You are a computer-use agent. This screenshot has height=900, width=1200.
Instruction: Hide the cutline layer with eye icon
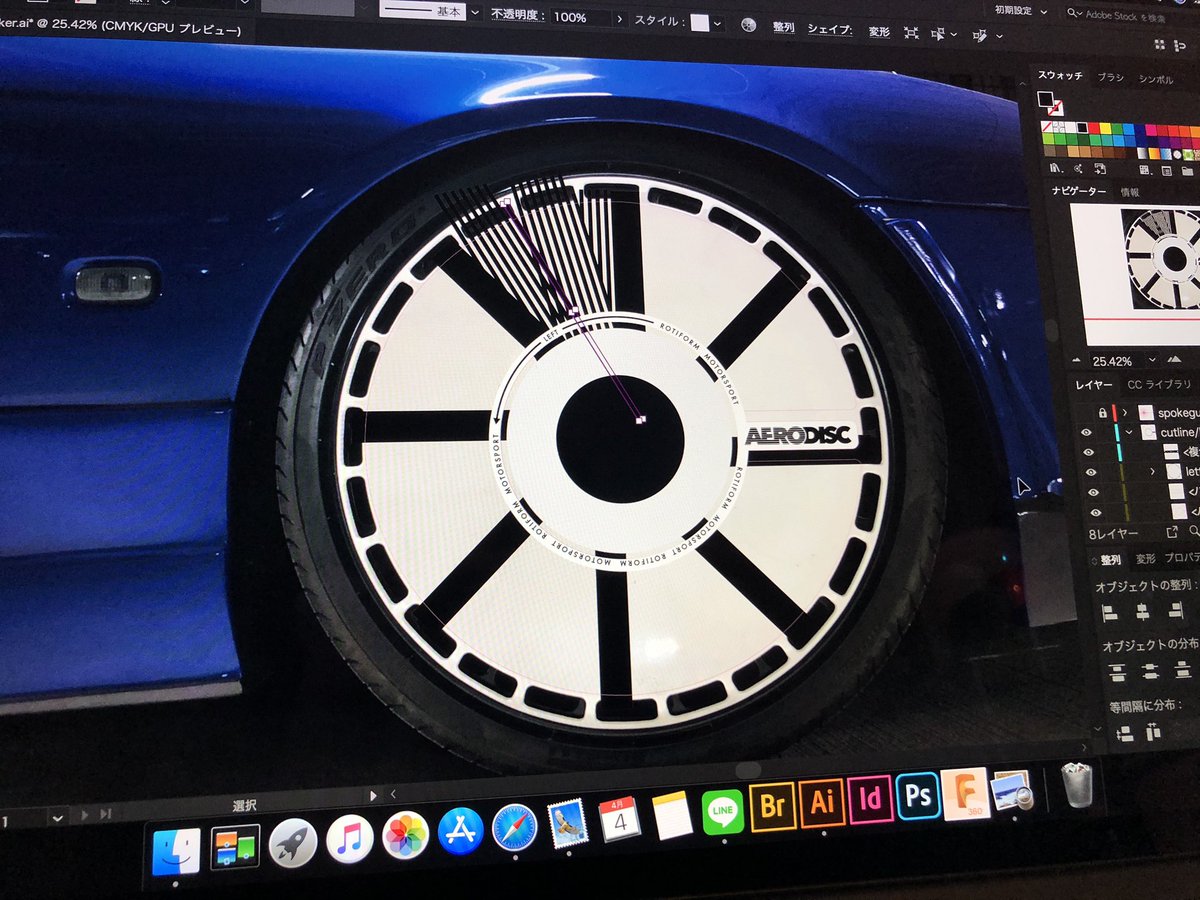tap(1086, 432)
